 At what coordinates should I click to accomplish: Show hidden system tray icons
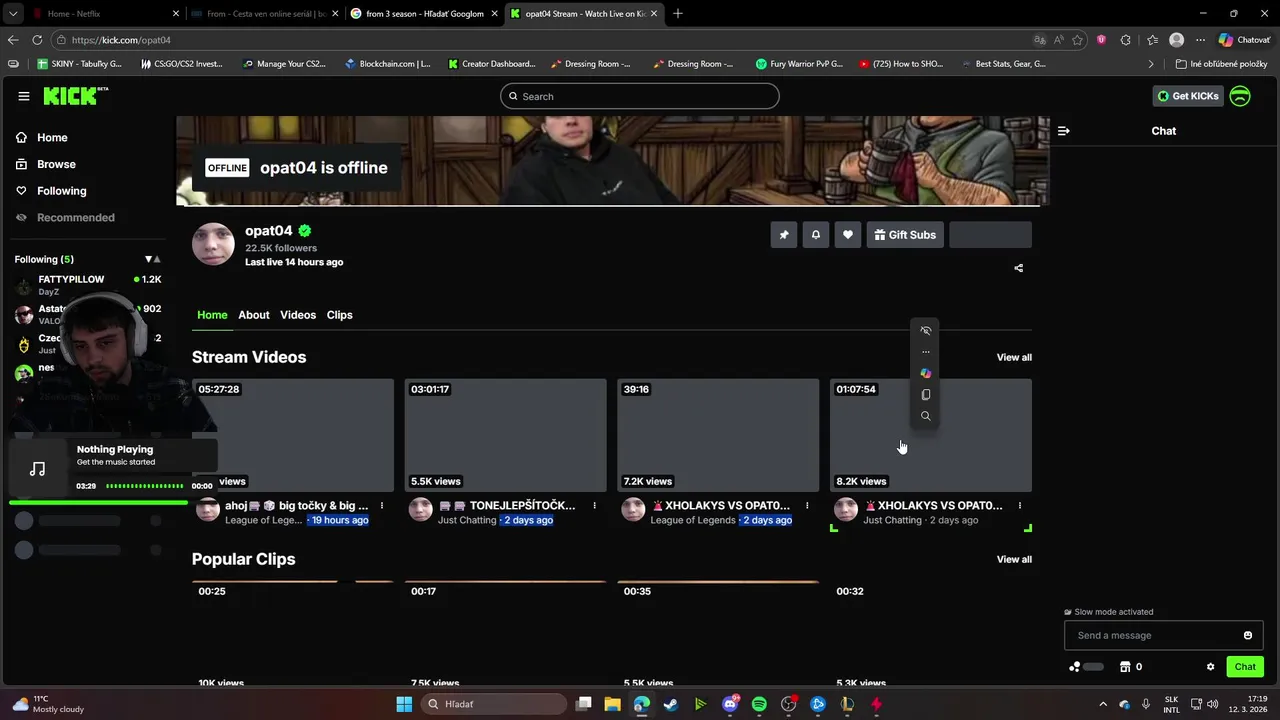tap(1103, 704)
